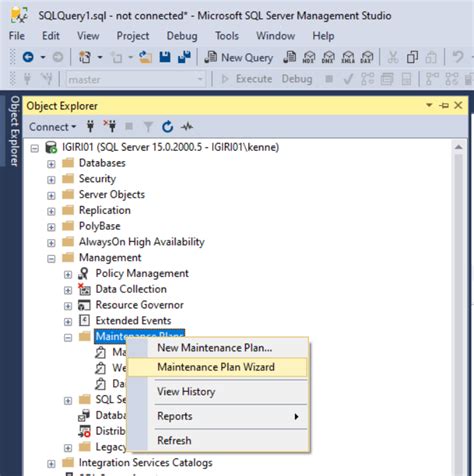Open the Debug menu

182,36
